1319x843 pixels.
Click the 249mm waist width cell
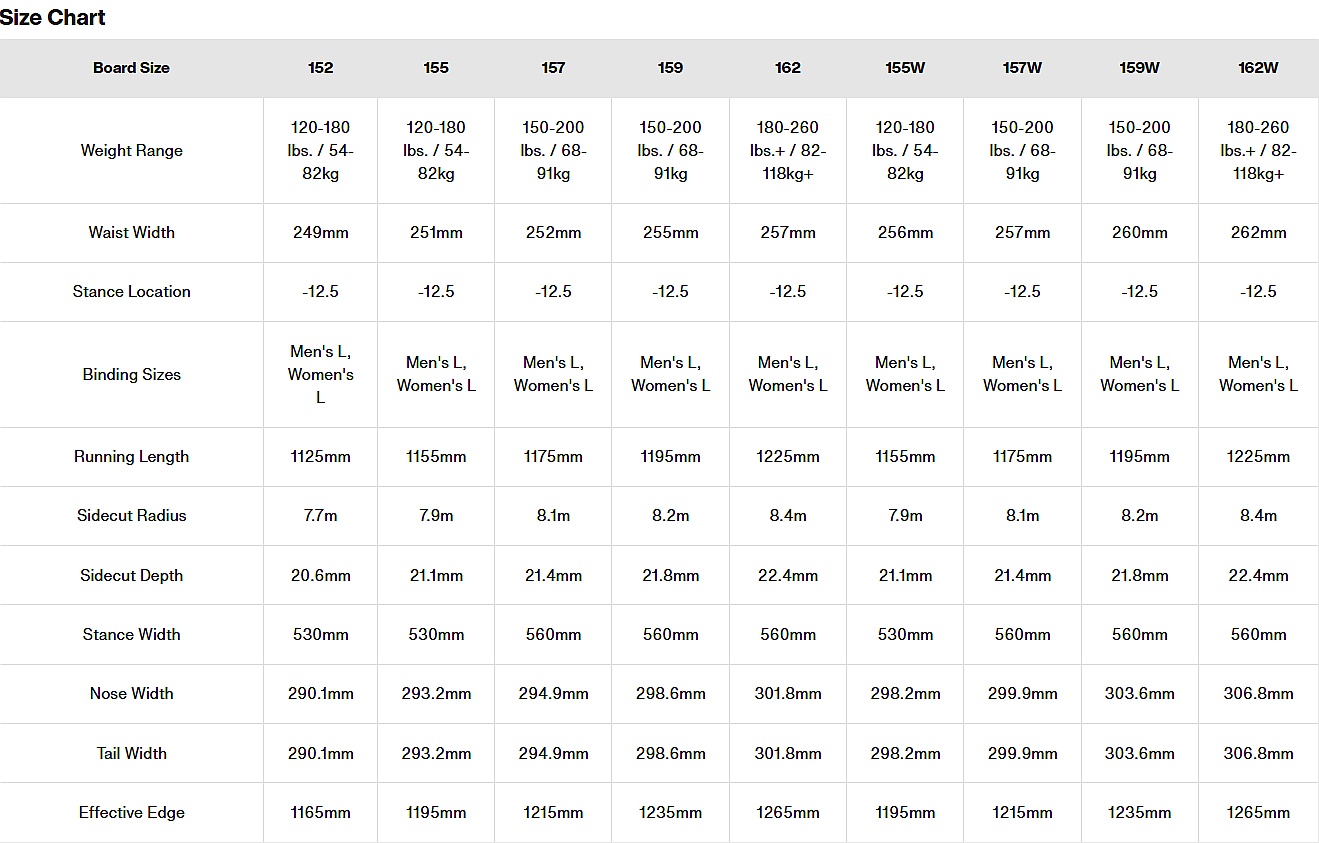click(x=320, y=232)
